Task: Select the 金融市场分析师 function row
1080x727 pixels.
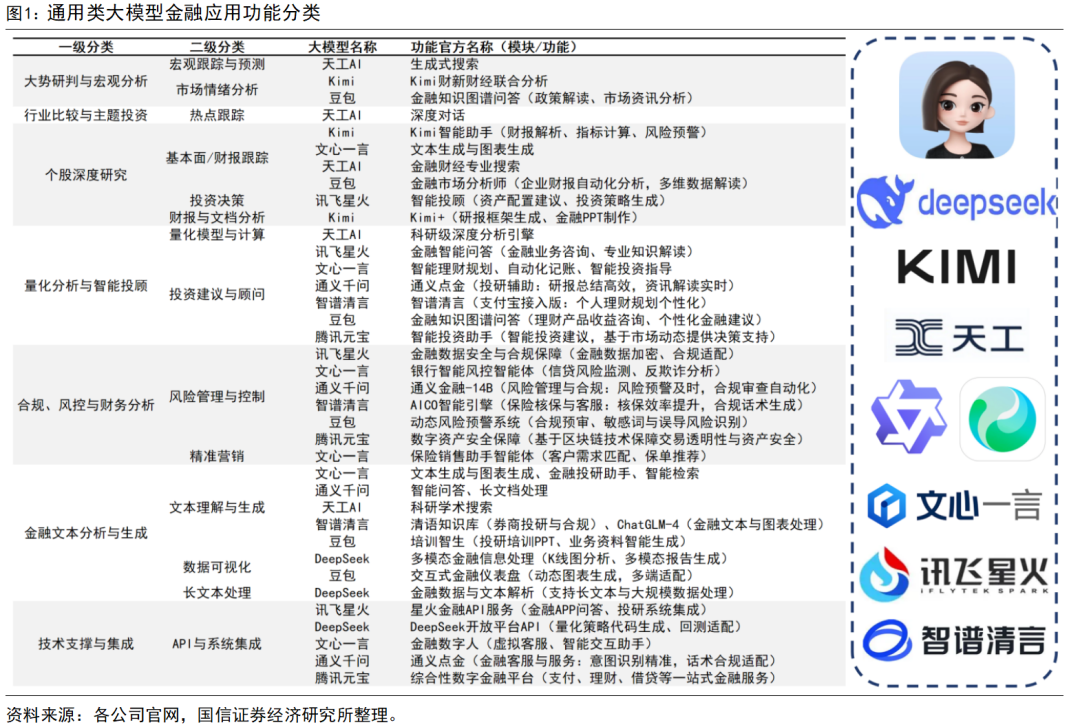Action: click(x=579, y=183)
